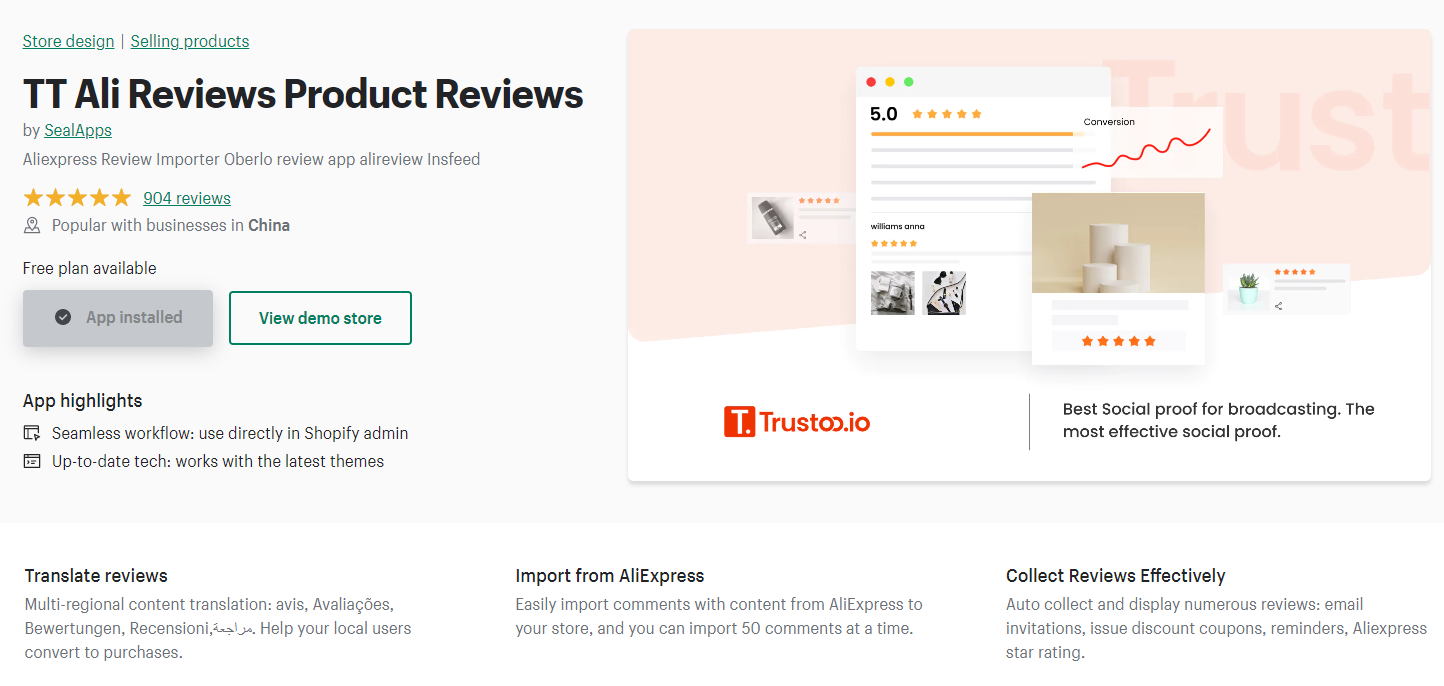
Task: Click the Import from AliExpress heading
Action: 610,576
